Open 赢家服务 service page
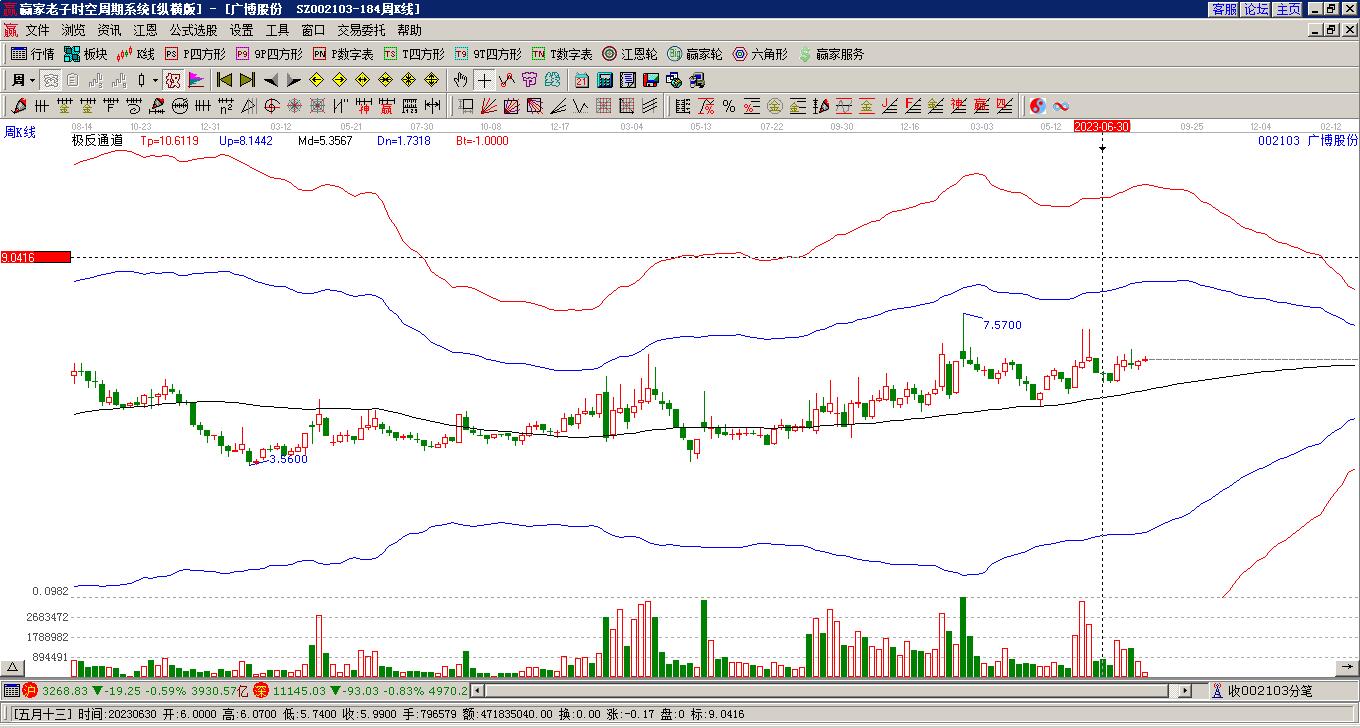The image size is (1360, 728). (x=831, y=54)
